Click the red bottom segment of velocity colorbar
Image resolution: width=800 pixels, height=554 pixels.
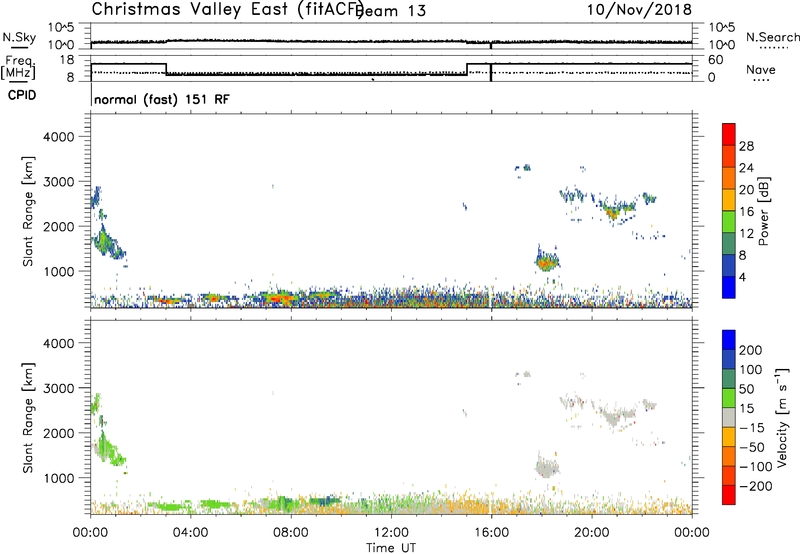pos(729,495)
